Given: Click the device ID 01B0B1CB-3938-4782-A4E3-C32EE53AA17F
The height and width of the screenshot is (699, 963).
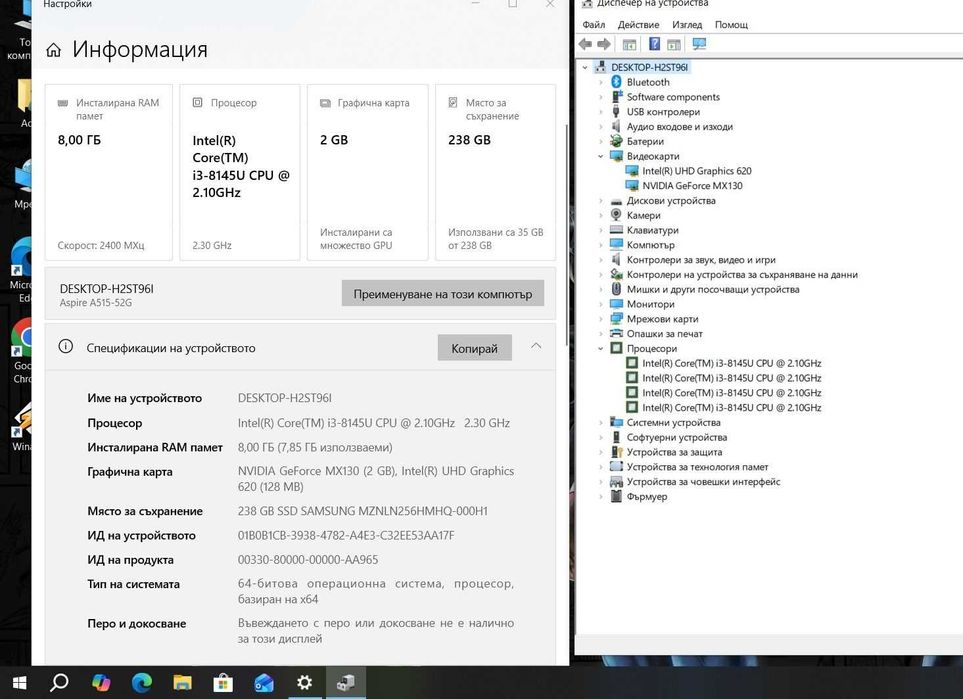Looking at the screenshot, I should [x=346, y=536].
